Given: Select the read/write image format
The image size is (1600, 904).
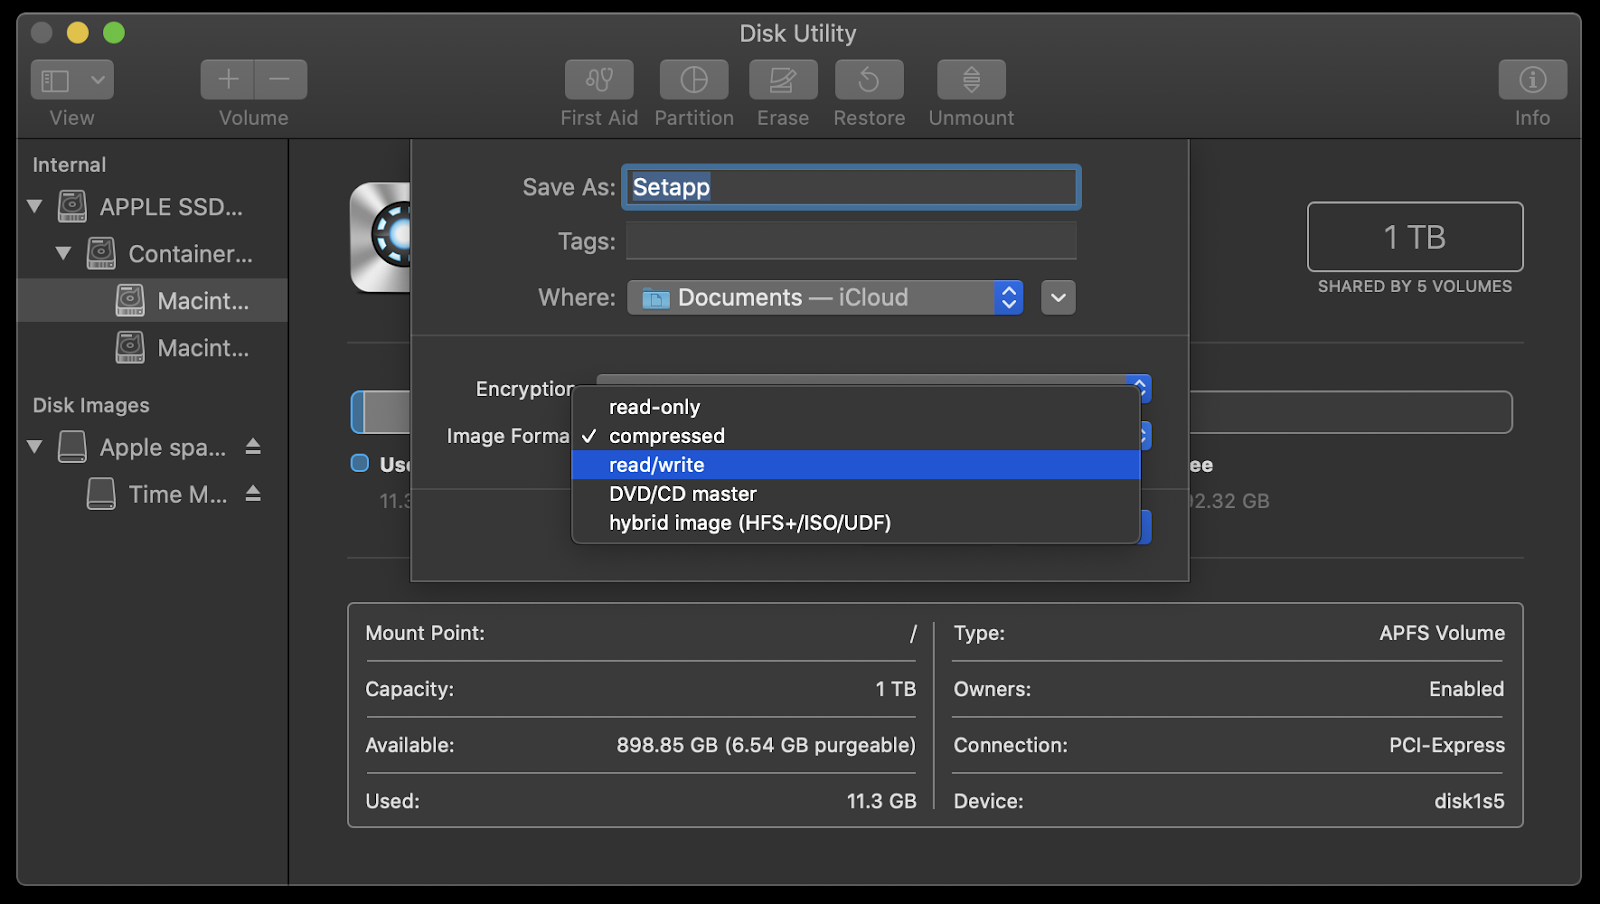Looking at the screenshot, I should 656,464.
